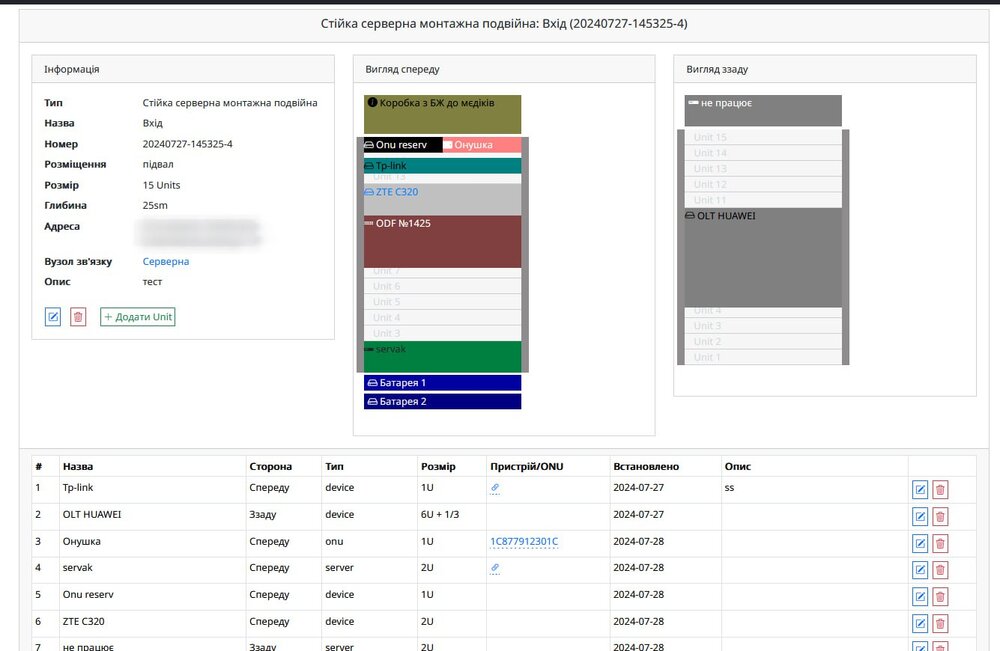Click empty Unit 5 slot in front view
The image size is (1000, 651).
[x=442, y=302]
